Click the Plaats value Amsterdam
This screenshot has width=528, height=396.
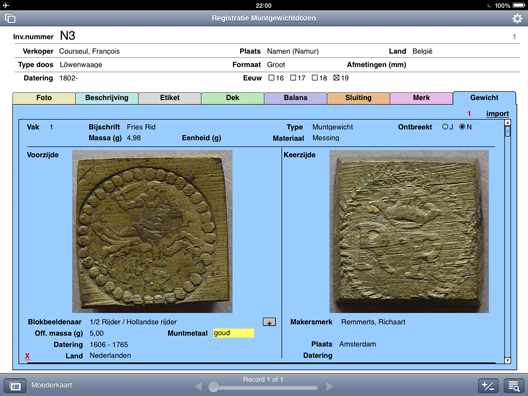point(358,344)
